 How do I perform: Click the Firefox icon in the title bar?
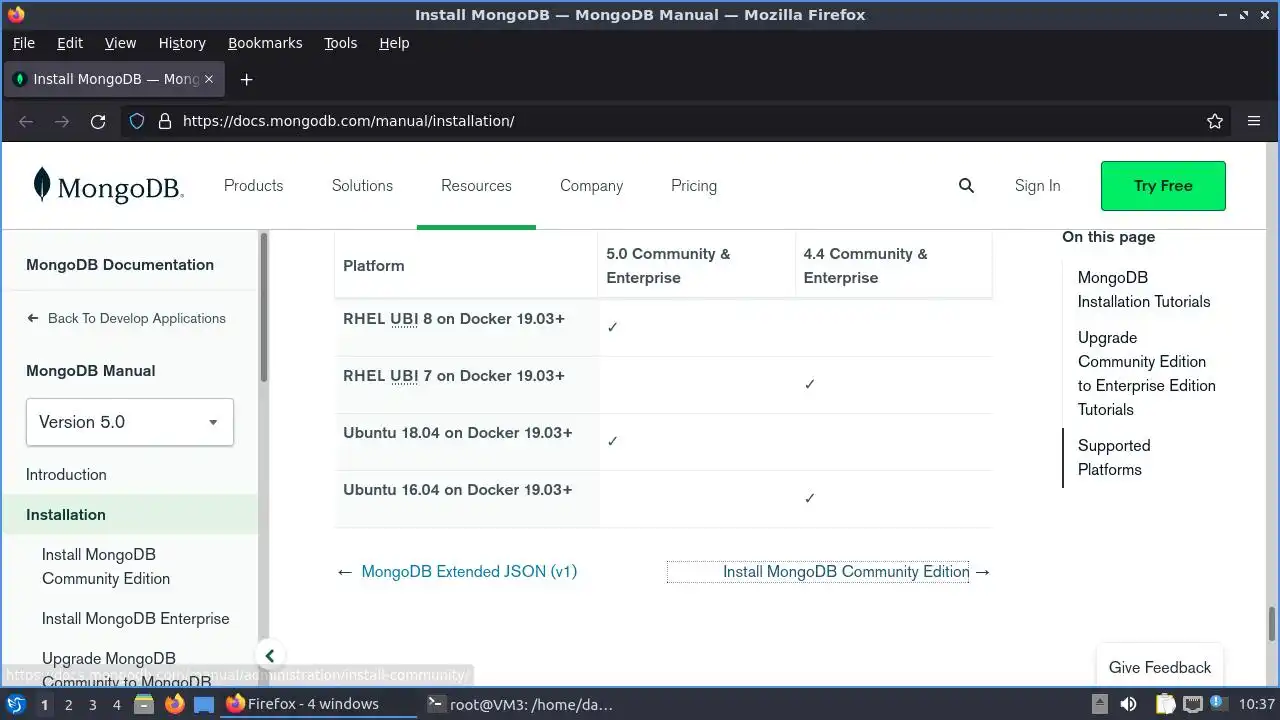(x=15, y=15)
